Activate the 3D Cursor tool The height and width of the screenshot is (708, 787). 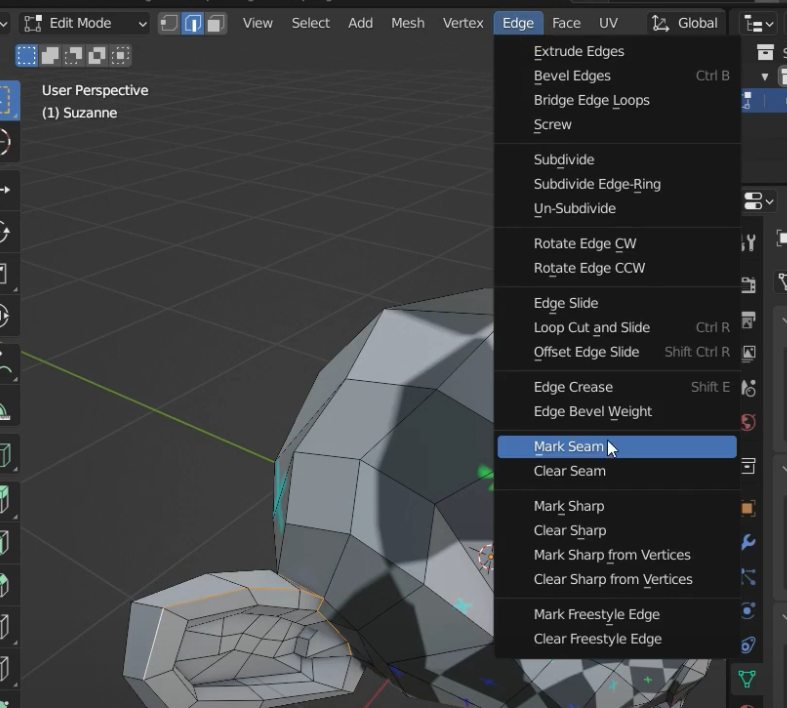5,142
